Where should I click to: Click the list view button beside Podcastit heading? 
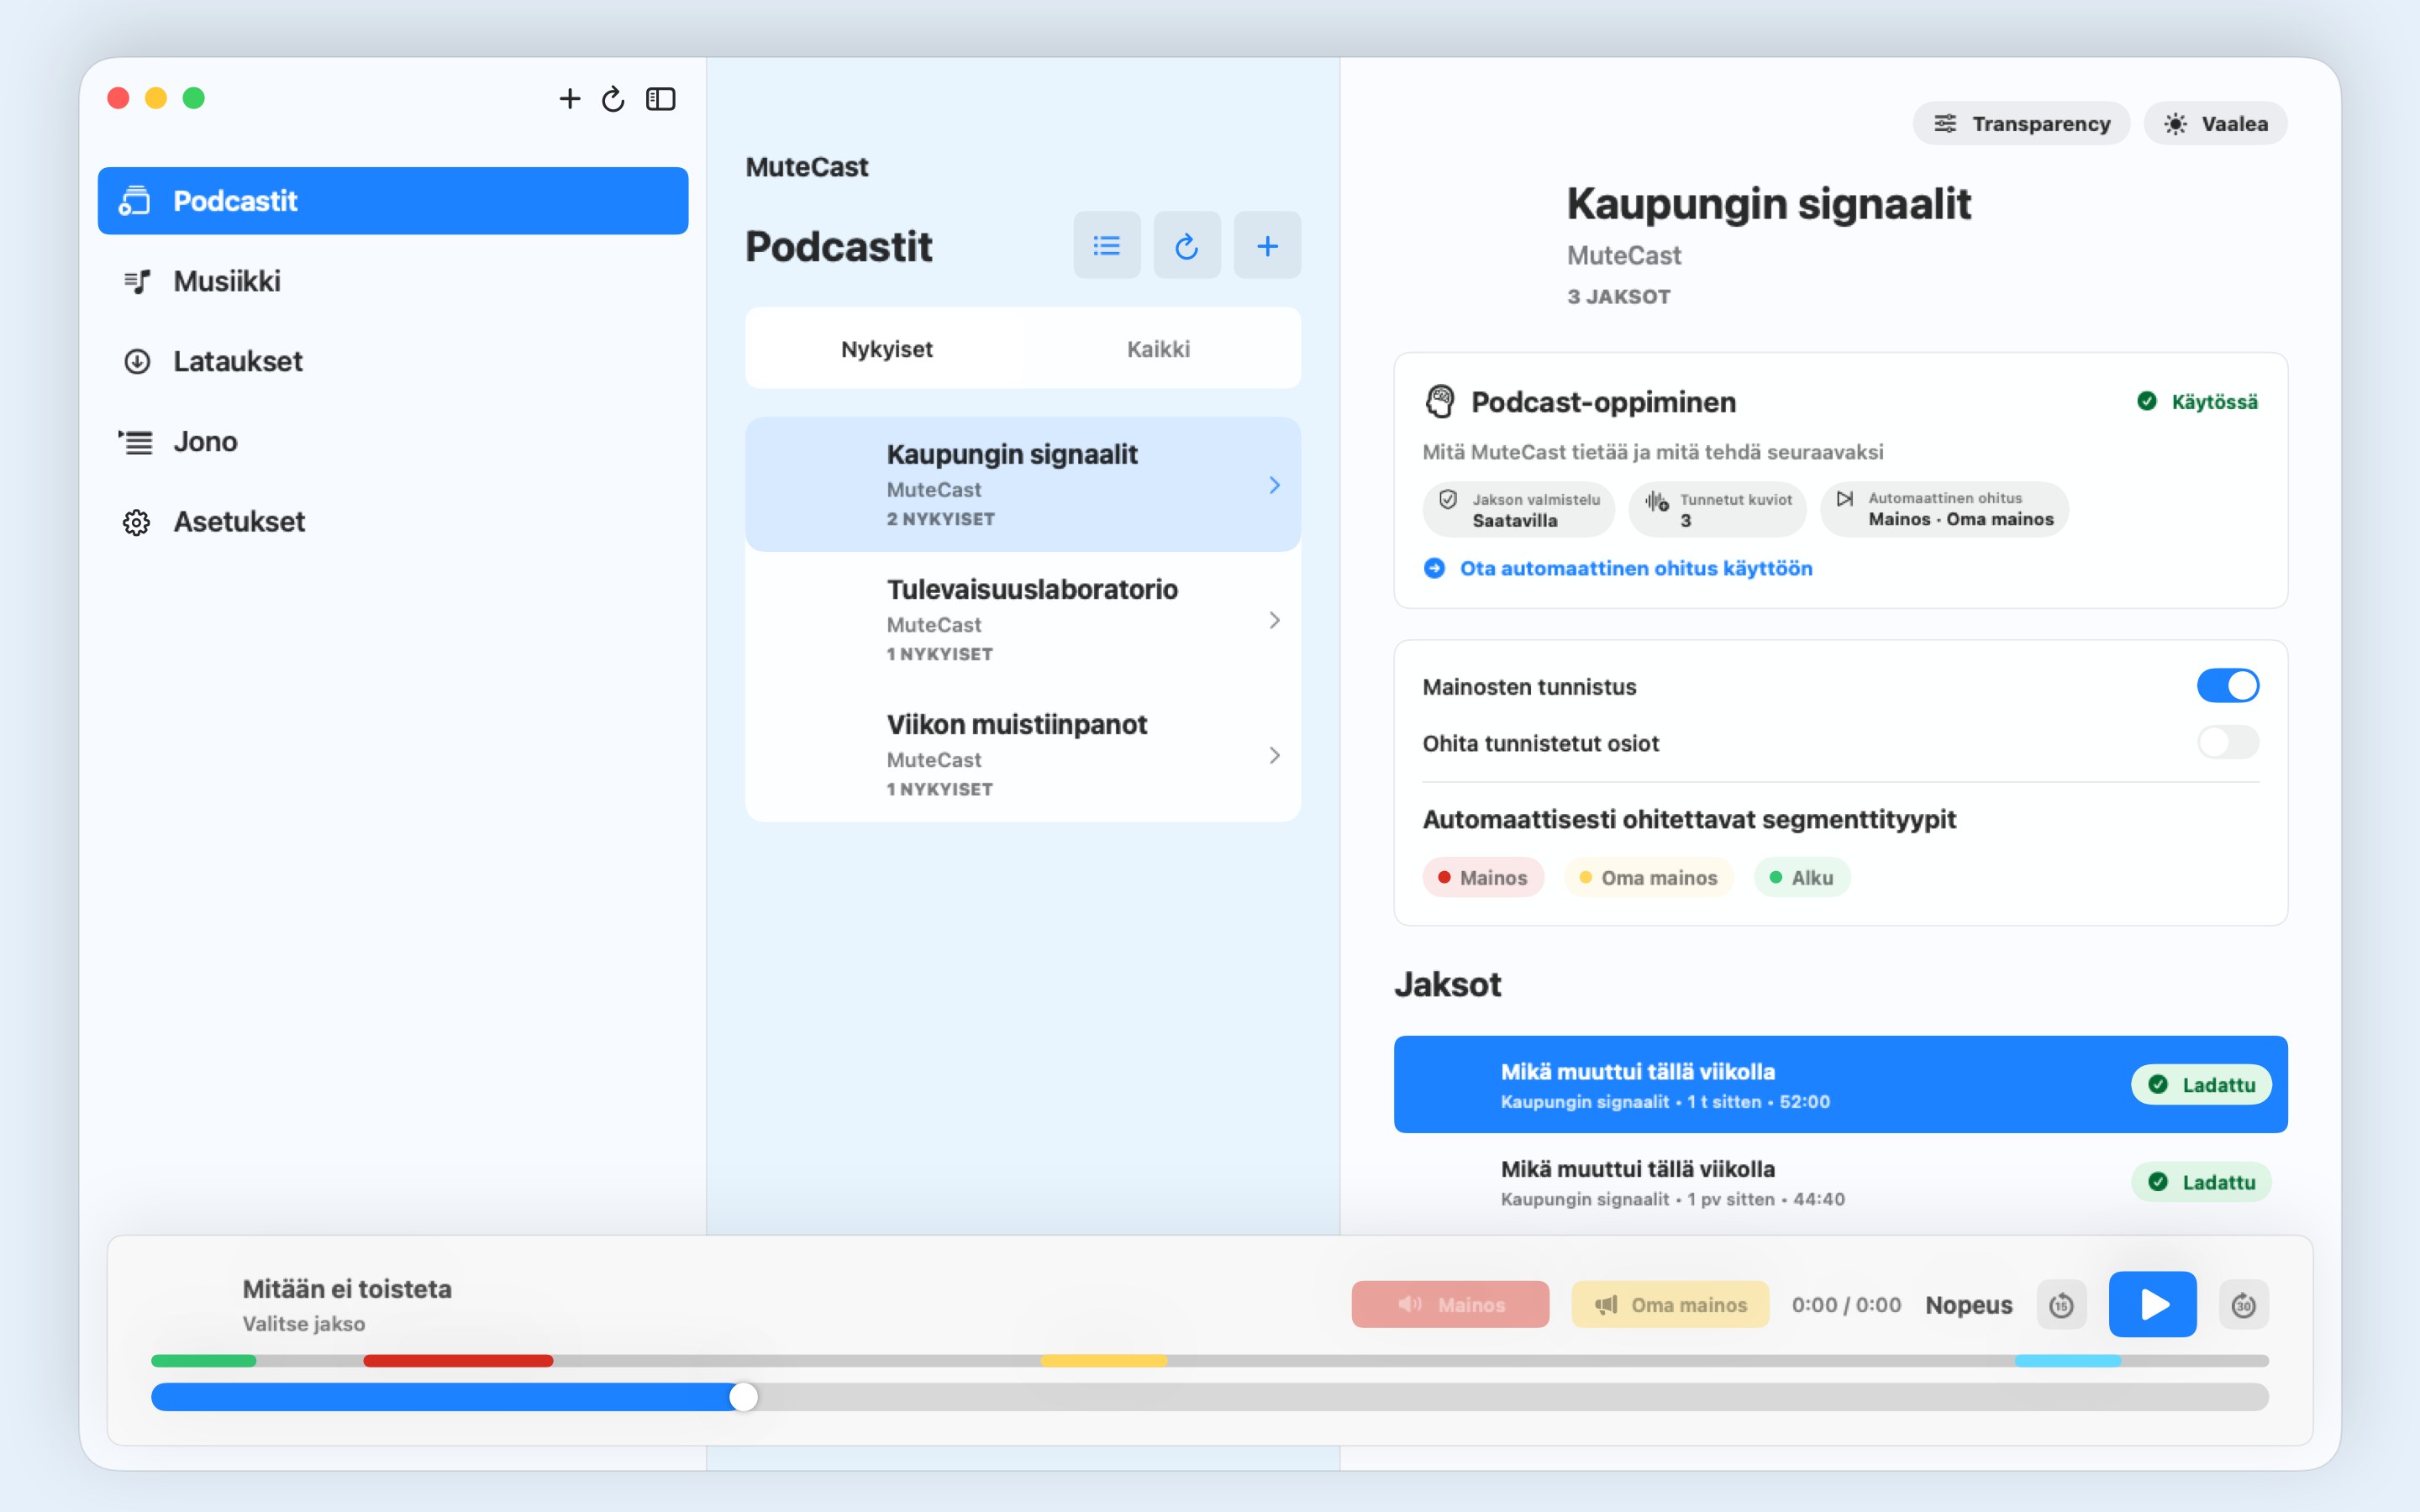tap(1107, 245)
